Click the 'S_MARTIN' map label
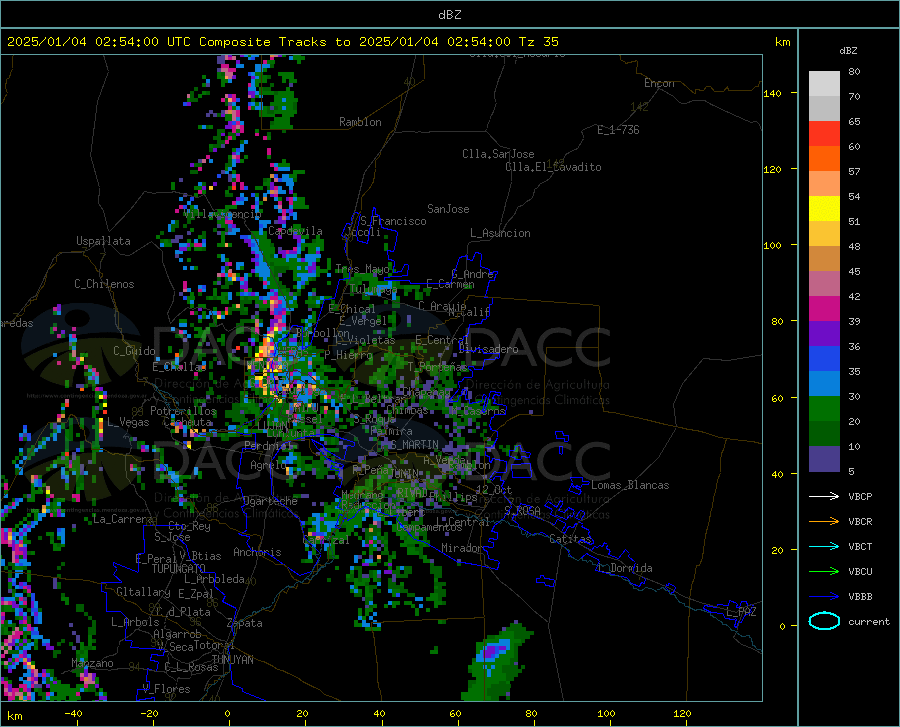 pyautogui.click(x=415, y=445)
